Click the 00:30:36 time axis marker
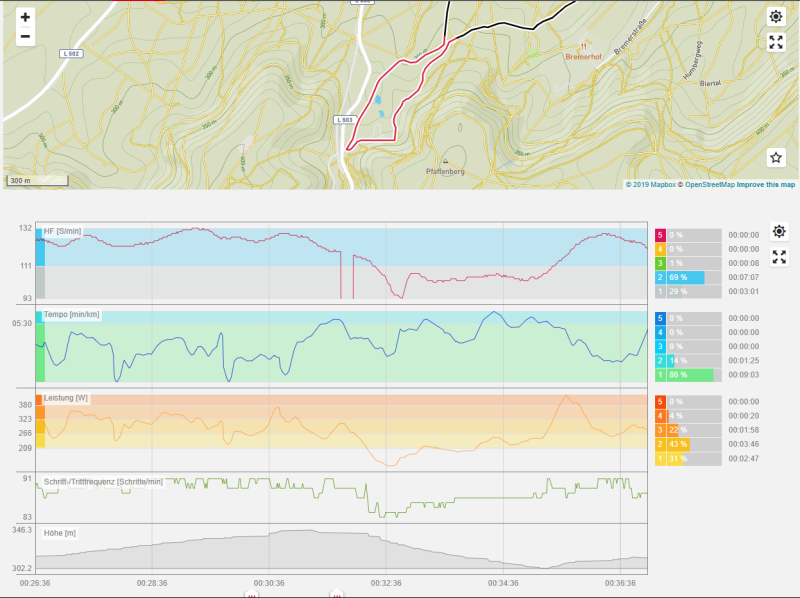Image resolution: width=800 pixels, height=598 pixels. click(269, 583)
